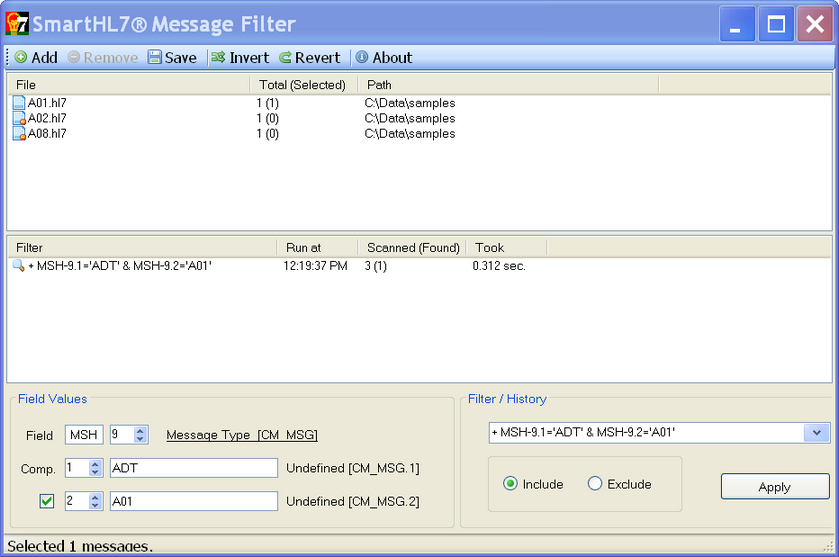Decrease the component 1 spinner
839x557 pixels.
[95, 472]
